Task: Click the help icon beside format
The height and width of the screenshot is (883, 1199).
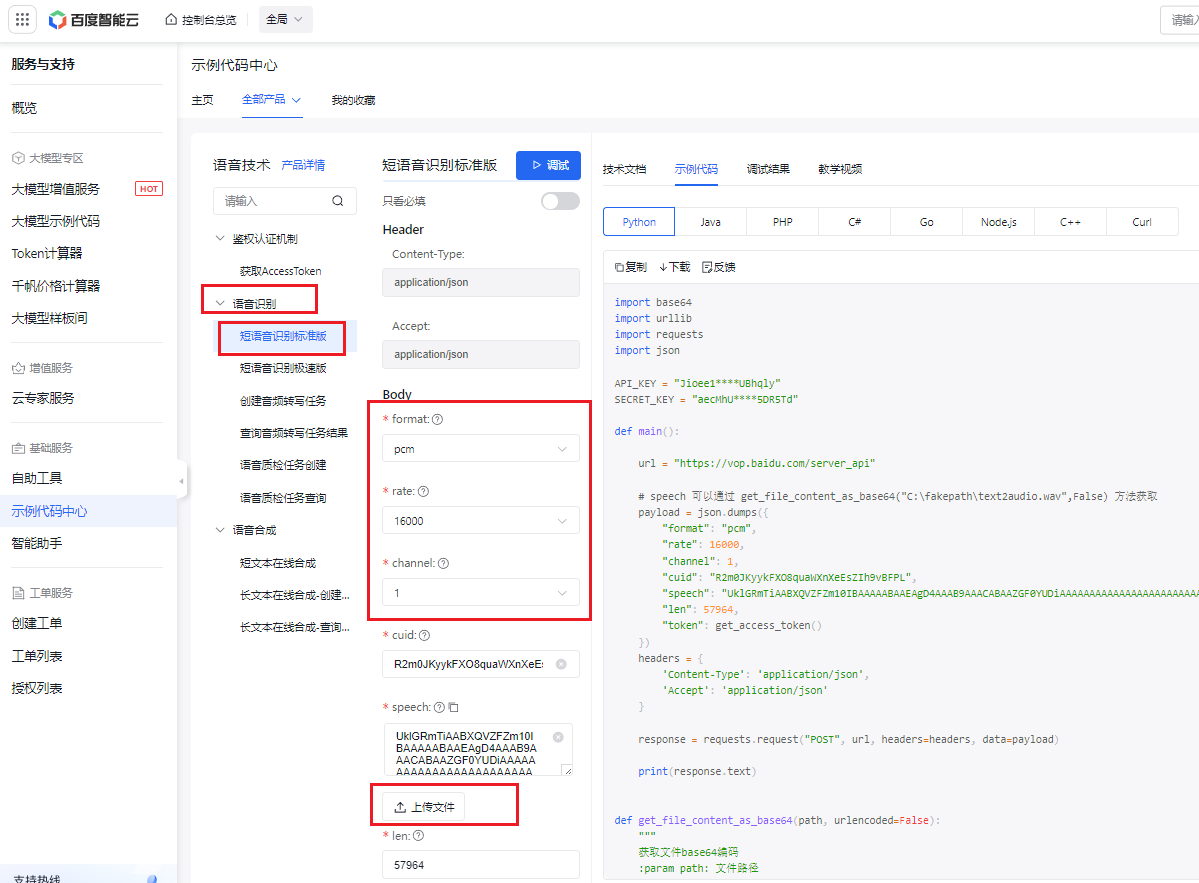Action: [437, 419]
